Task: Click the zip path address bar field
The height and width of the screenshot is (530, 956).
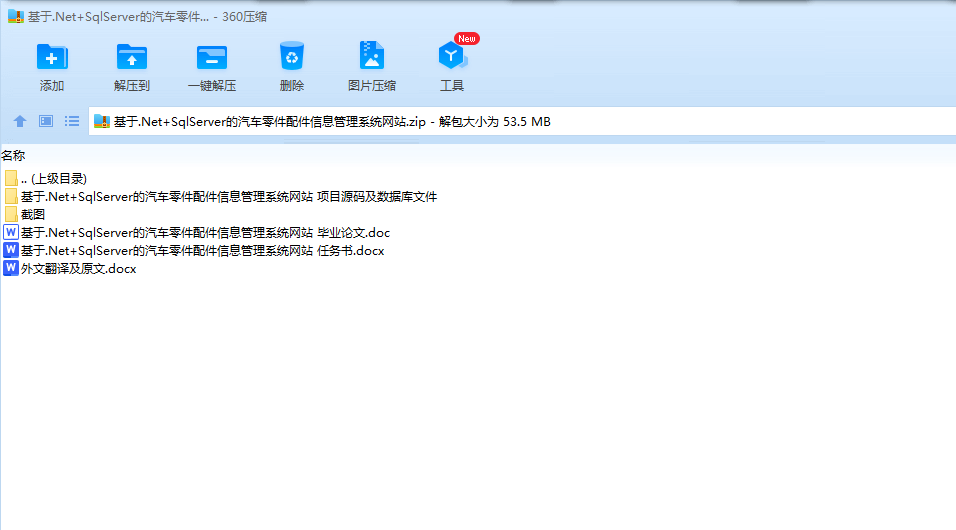Action: pyautogui.click(x=522, y=121)
